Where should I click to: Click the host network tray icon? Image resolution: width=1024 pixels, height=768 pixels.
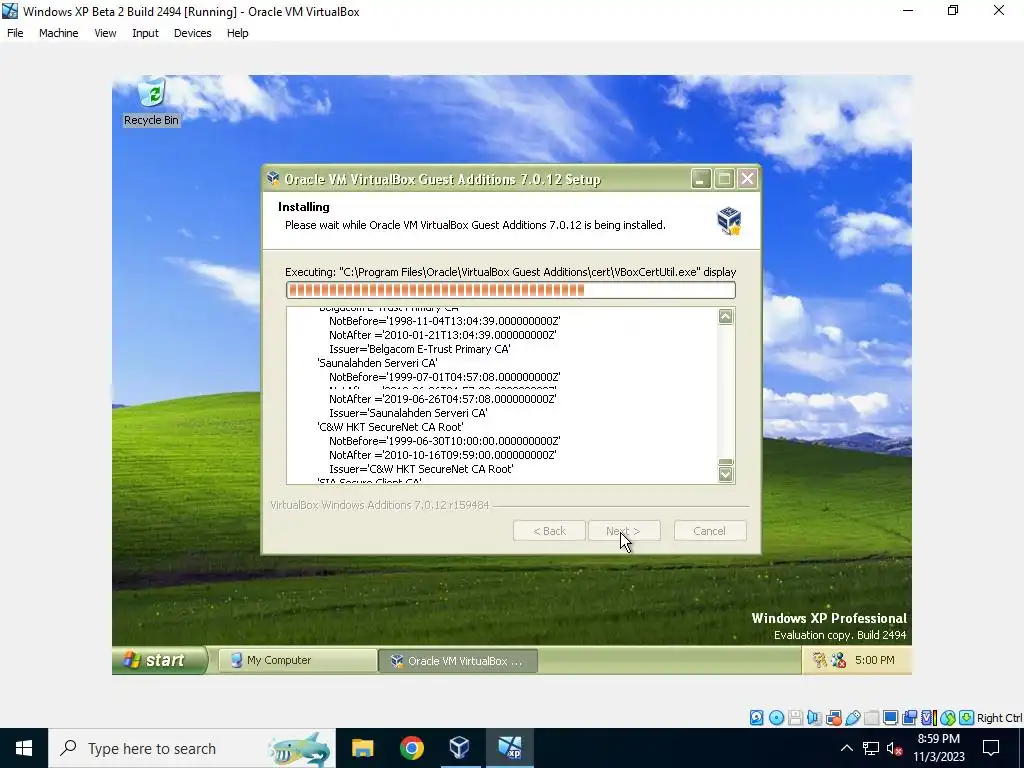(x=871, y=748)
